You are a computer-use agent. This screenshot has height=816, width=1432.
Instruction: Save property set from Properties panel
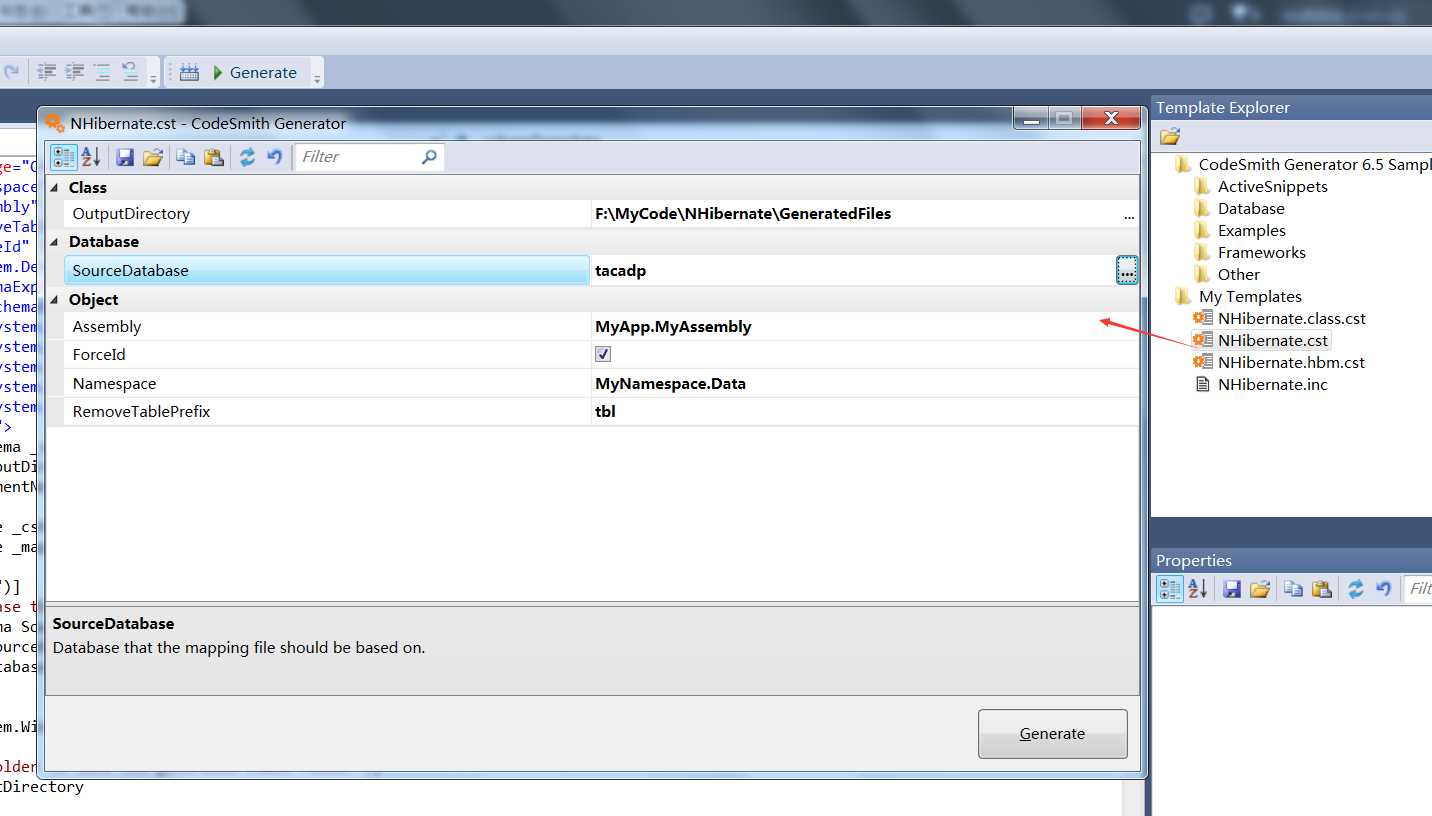(x=1232, y=589)
